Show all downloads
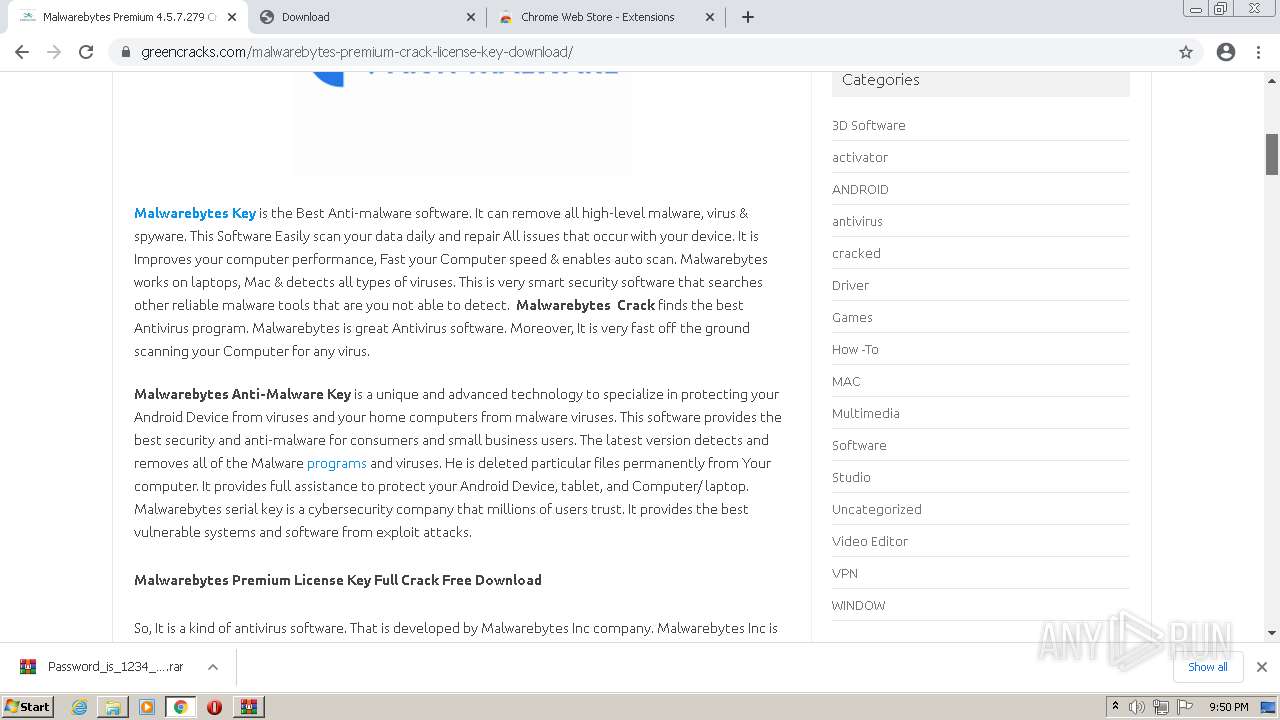This screenshot has height=720, width=1280. [x=1207, y=667]
